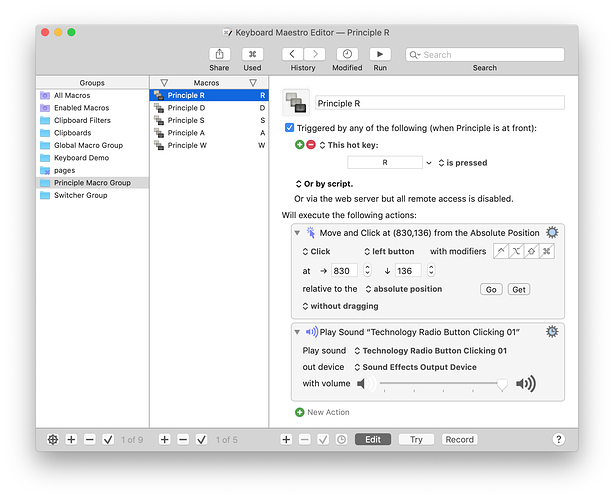615x500 pixels.
Task: Open the left button popup
Action: pyautogui.click(x=389, y=251)
